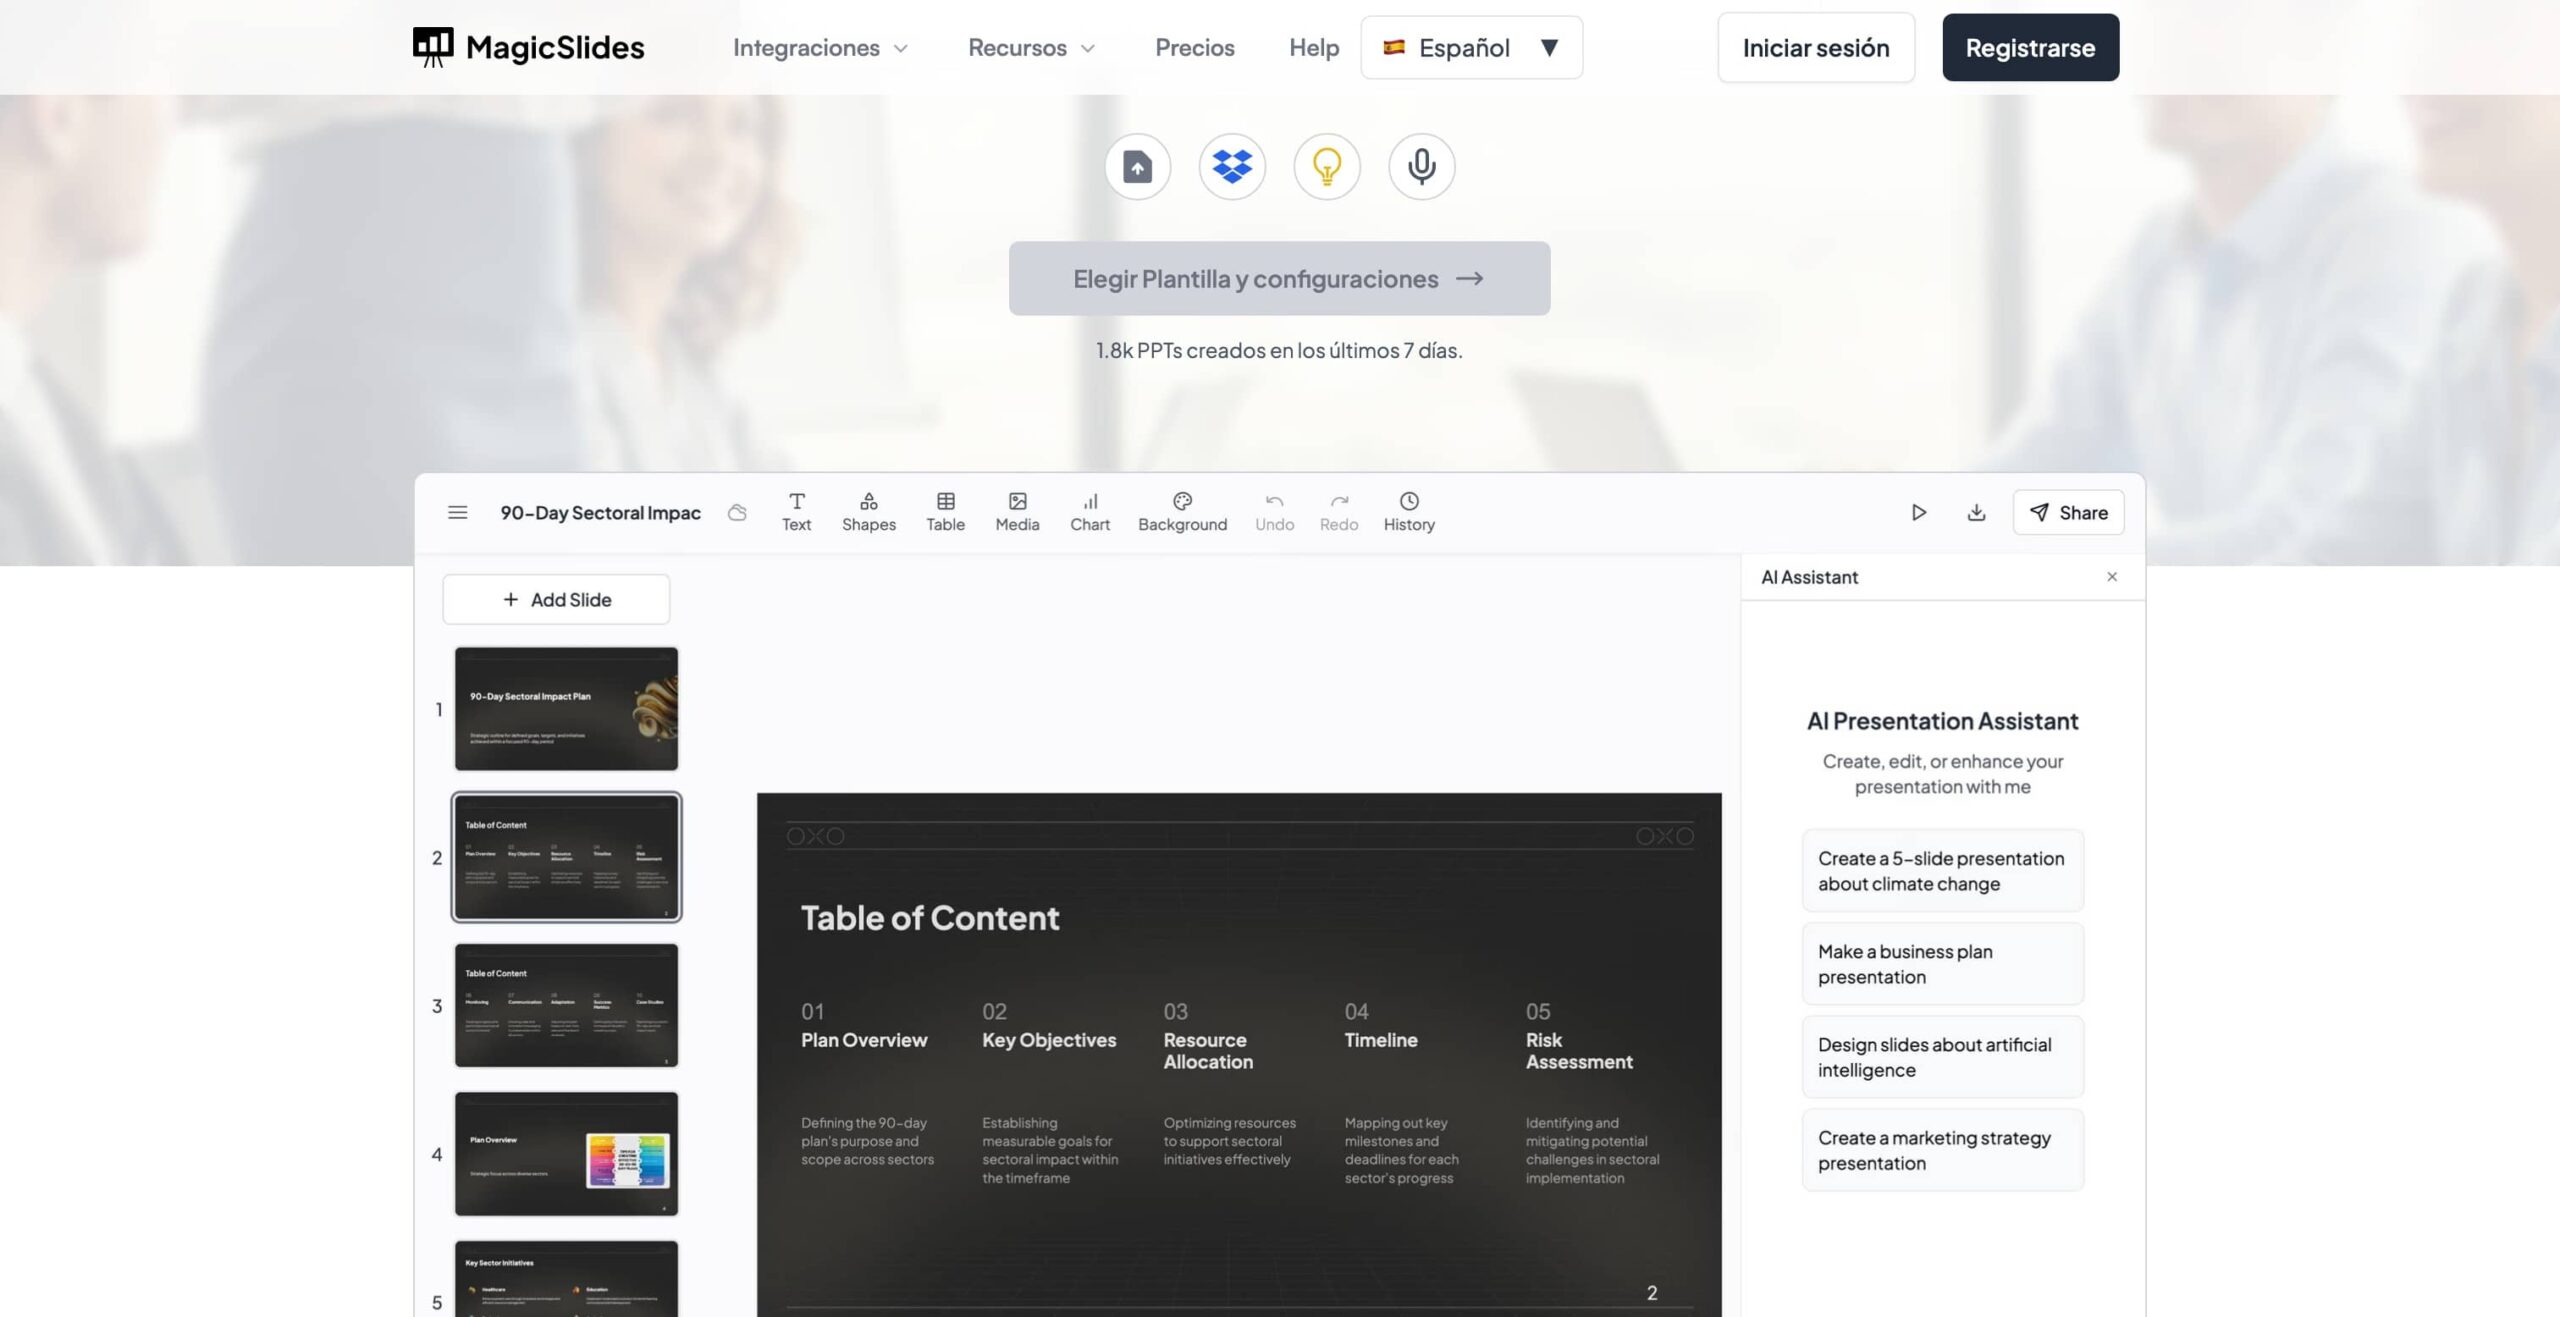2560x1317 pixels.
Task: Click the microphone voice input icon
Action: pos(1421,166)
